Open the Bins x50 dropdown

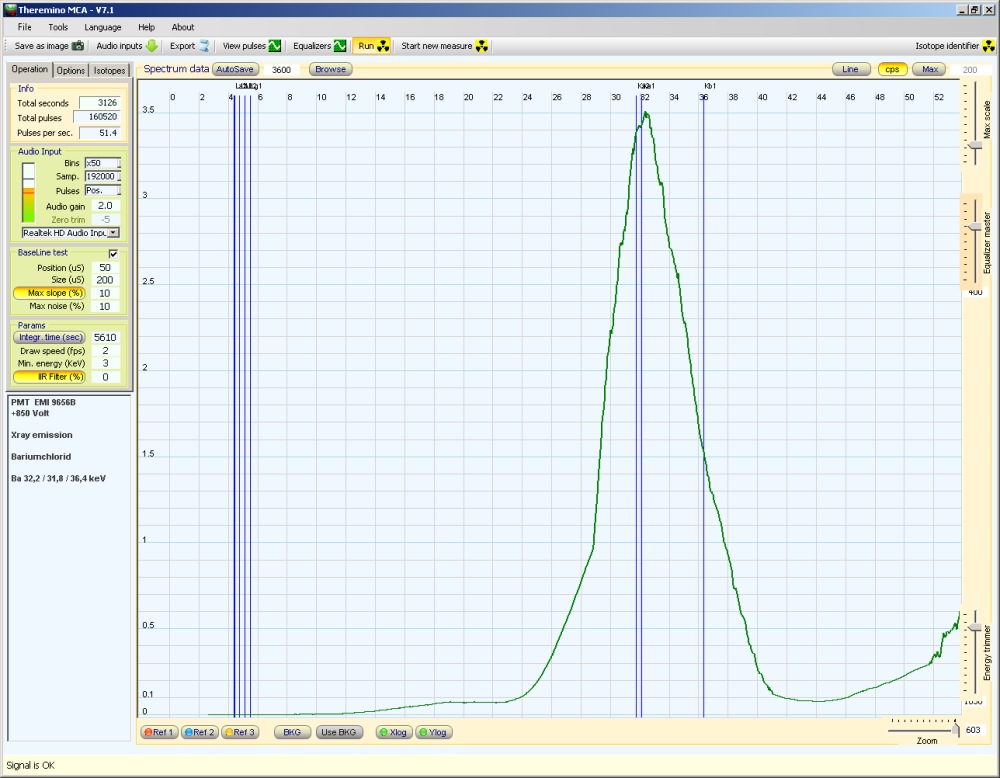click(x=103, y=163)
